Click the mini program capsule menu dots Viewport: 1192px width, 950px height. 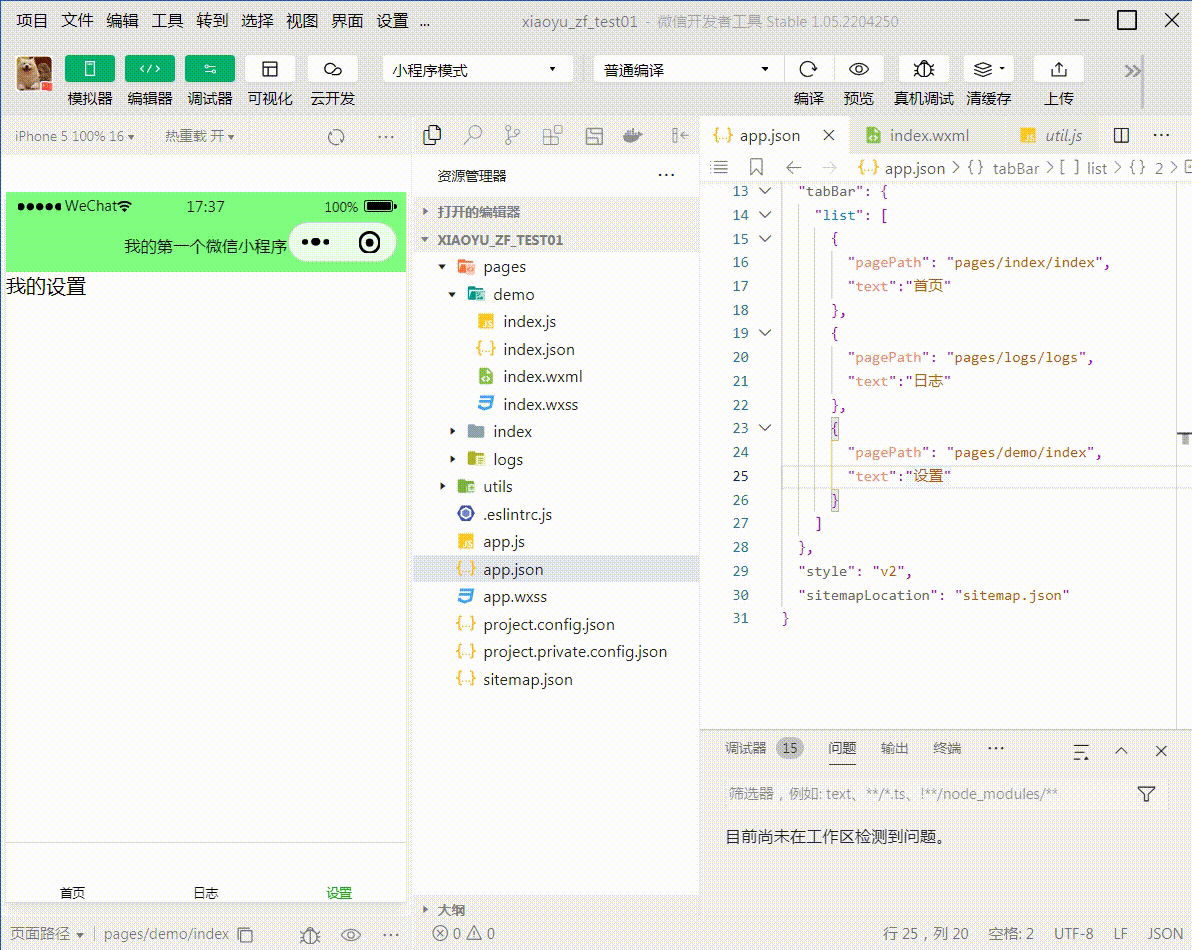tap(315, 242)
